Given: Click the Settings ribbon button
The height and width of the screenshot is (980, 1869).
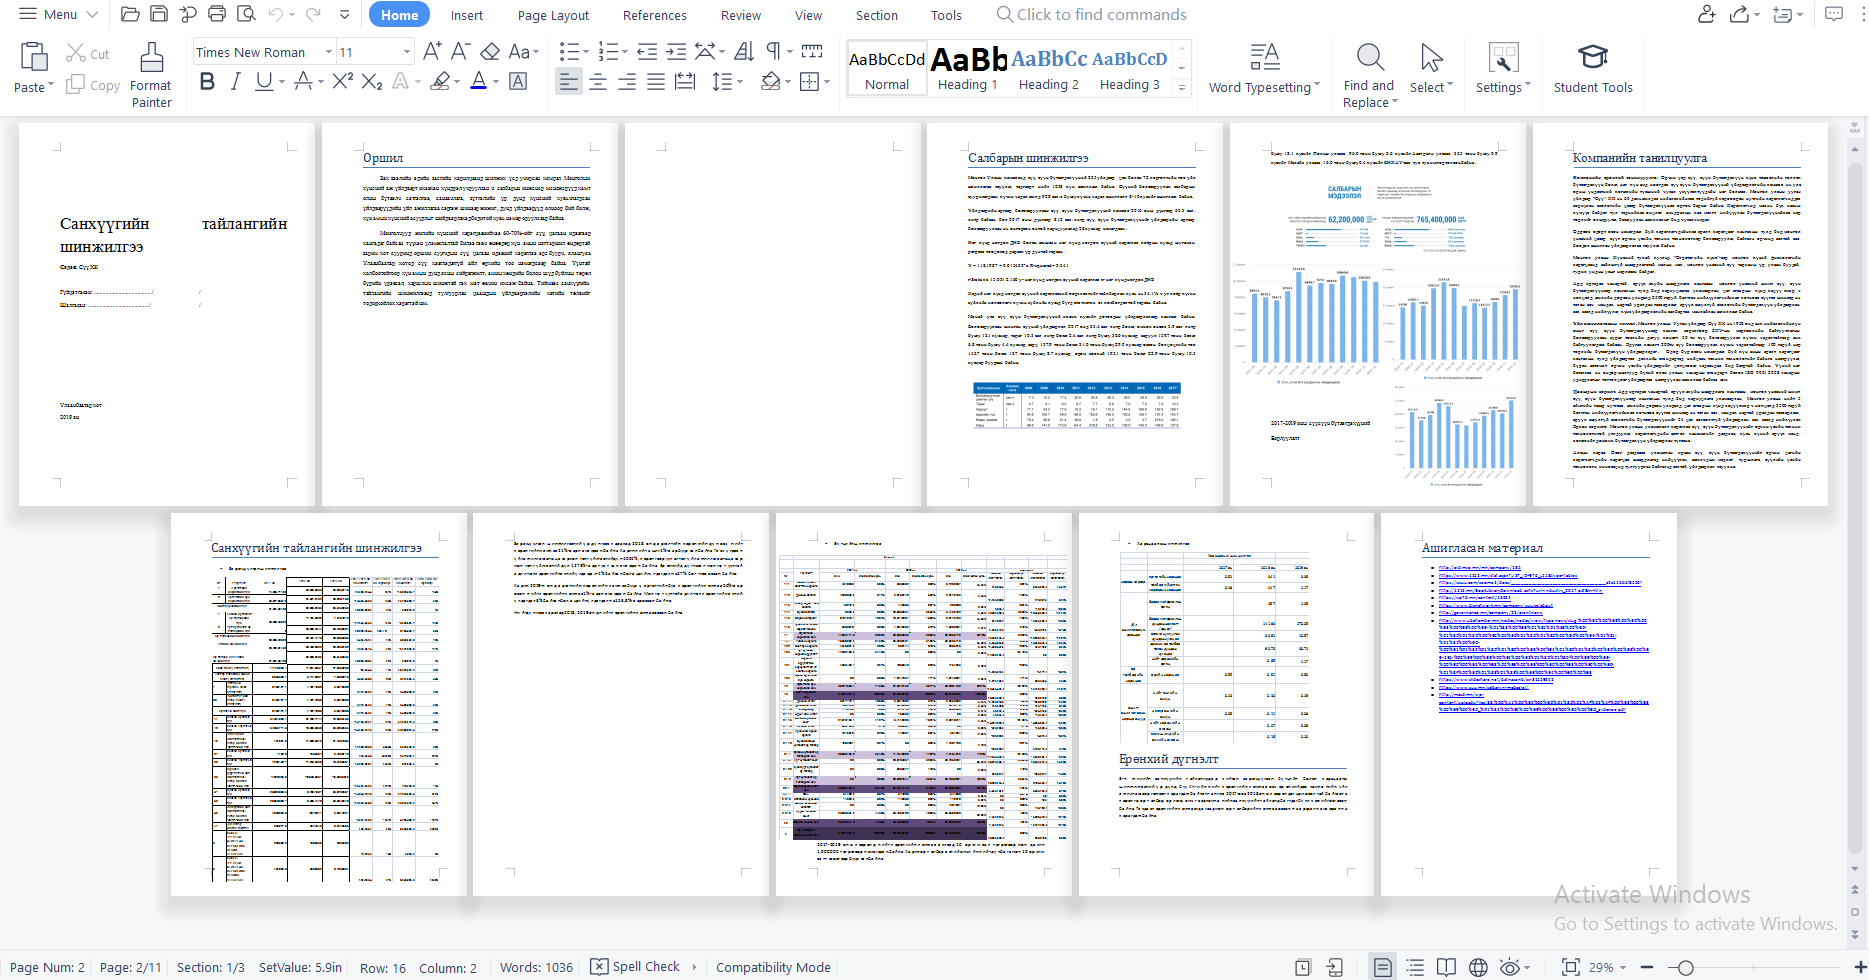Looking at the screenshot, I should pos(1503,68).
